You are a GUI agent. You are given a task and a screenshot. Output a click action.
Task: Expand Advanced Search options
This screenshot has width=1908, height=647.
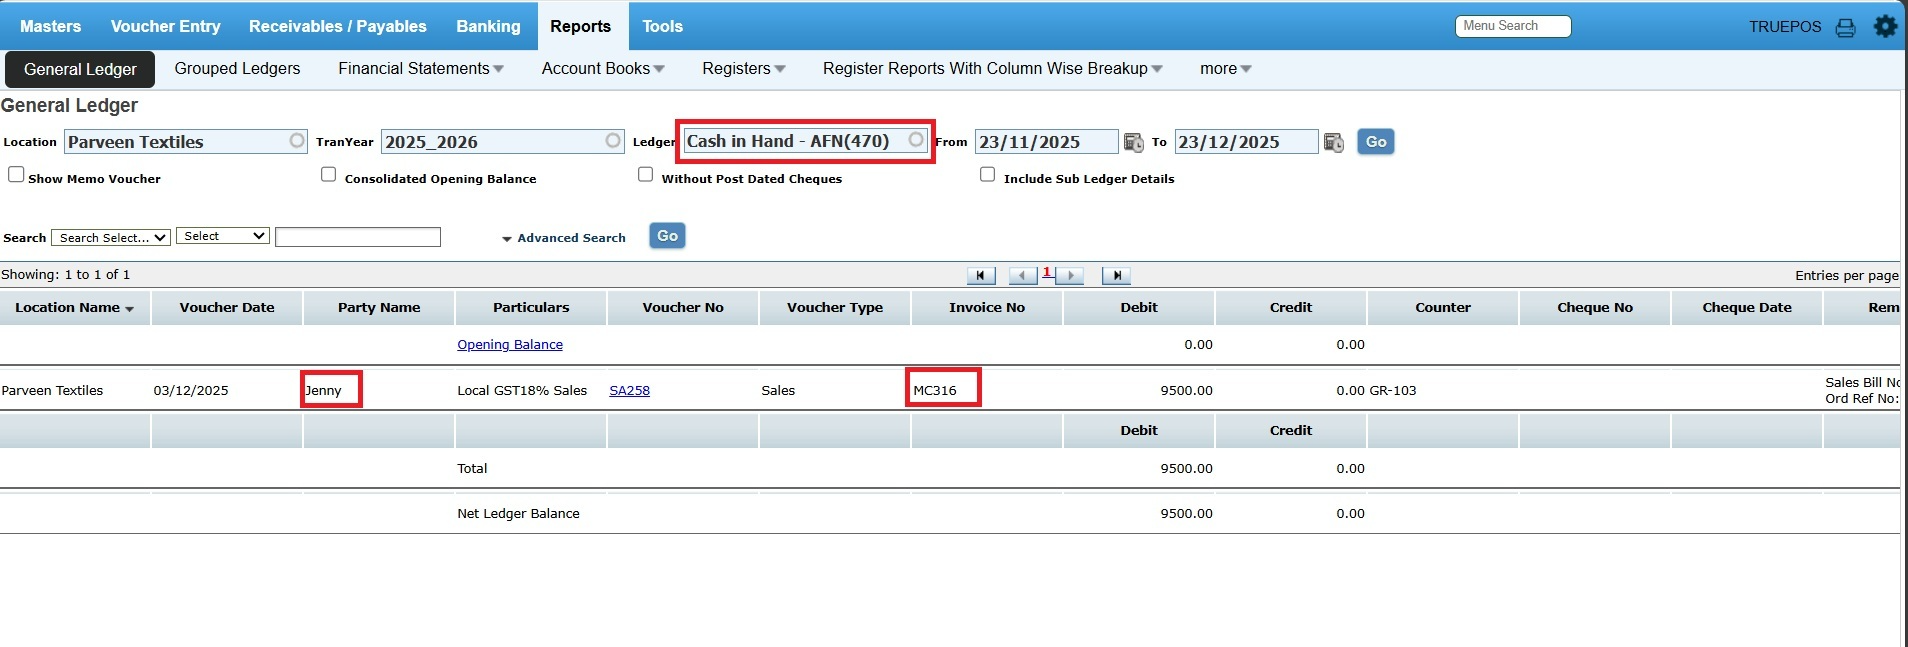tap(564, 238)
